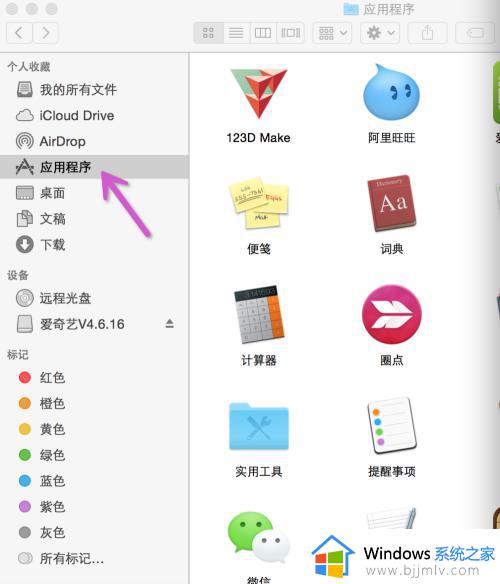The width and height of the screenshot is (500, 584).
Task: Click the 实用工具 label text
Action: click(259, 472)
